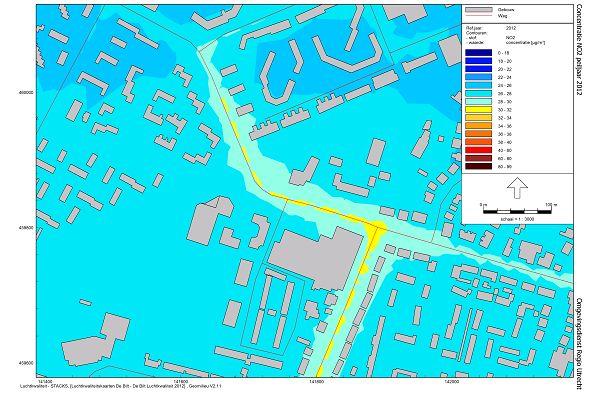Click the Weg line legend symbol
Screen dimensions: 606x397
(x=478, y=16)
